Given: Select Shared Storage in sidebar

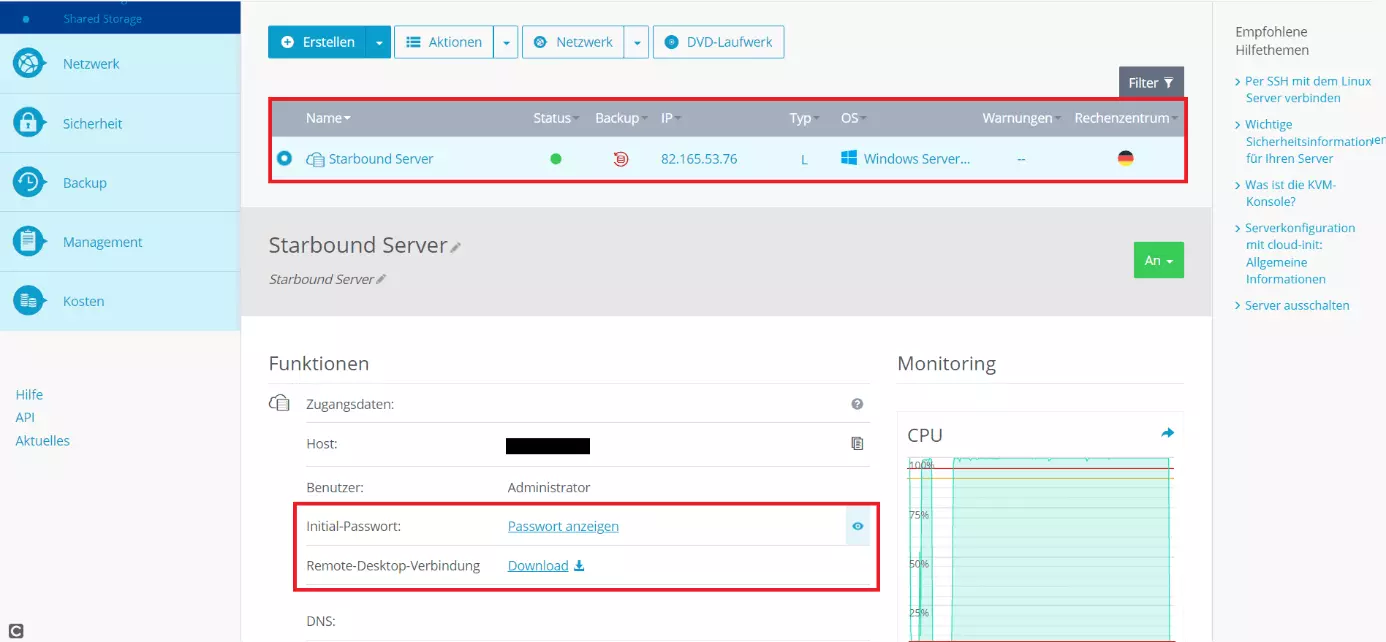Looking at the screenshot, I should pyautogui.click(x=102, y=19).
